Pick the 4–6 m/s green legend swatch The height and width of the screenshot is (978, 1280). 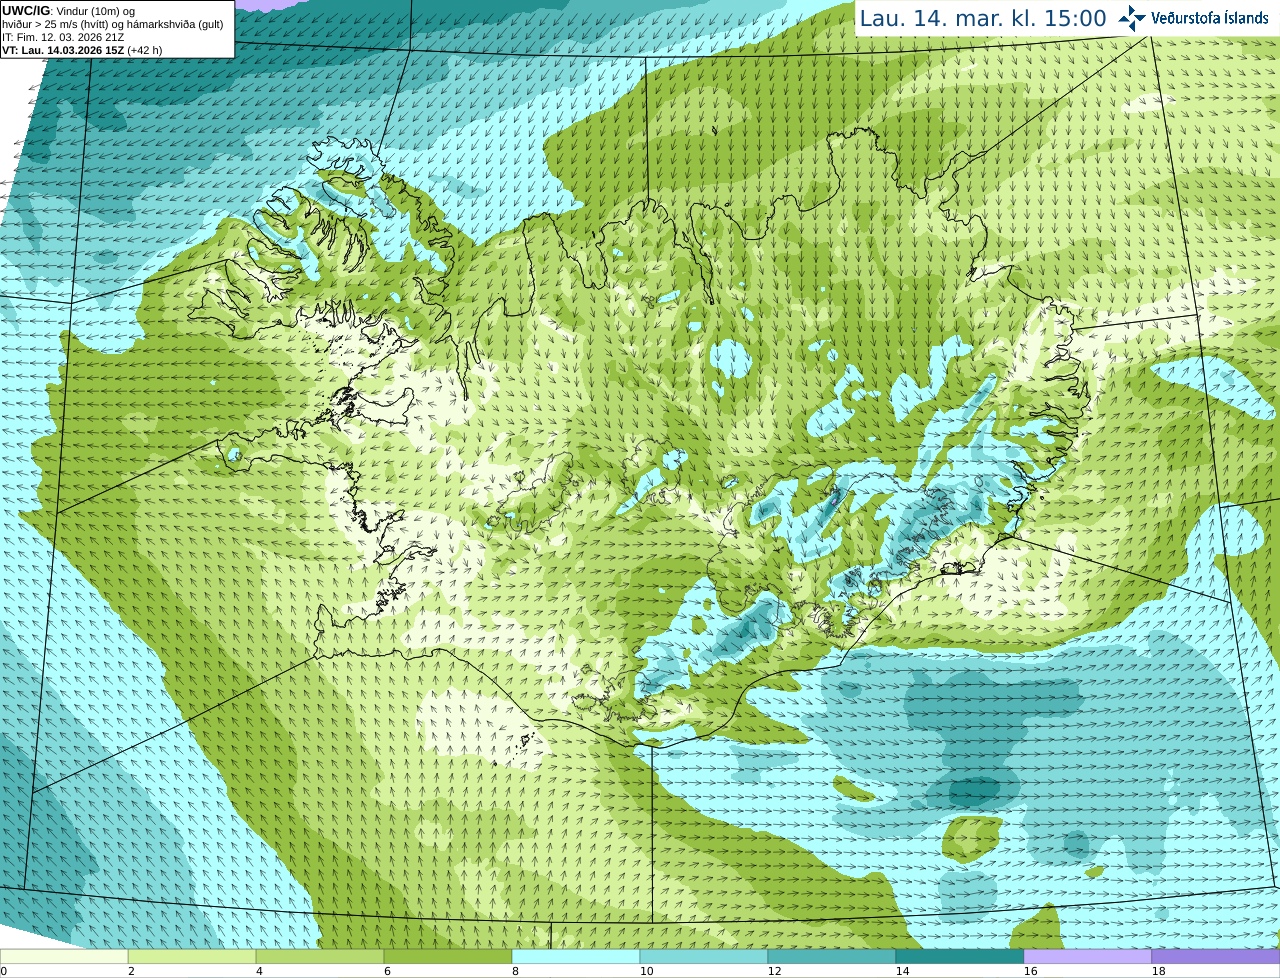(320, 956)
